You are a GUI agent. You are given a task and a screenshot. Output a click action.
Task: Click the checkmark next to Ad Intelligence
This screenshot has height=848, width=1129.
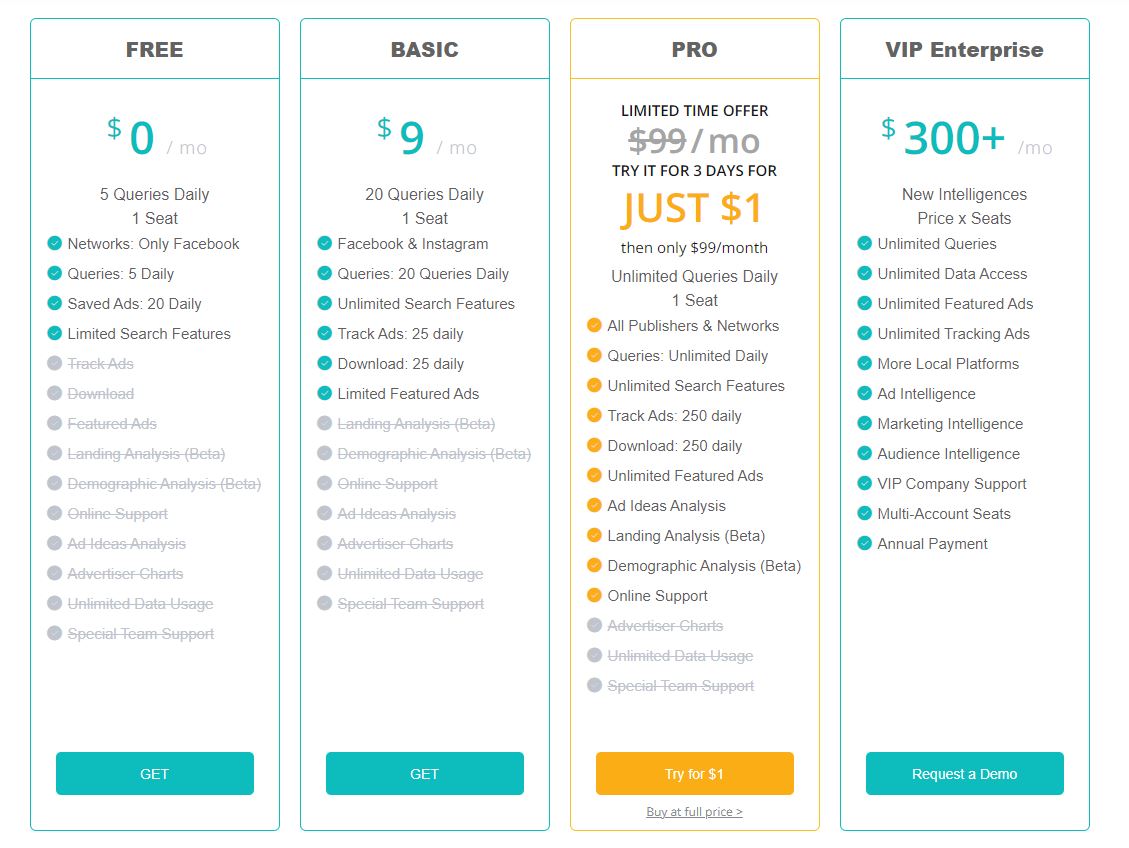[x=864, y=393]
